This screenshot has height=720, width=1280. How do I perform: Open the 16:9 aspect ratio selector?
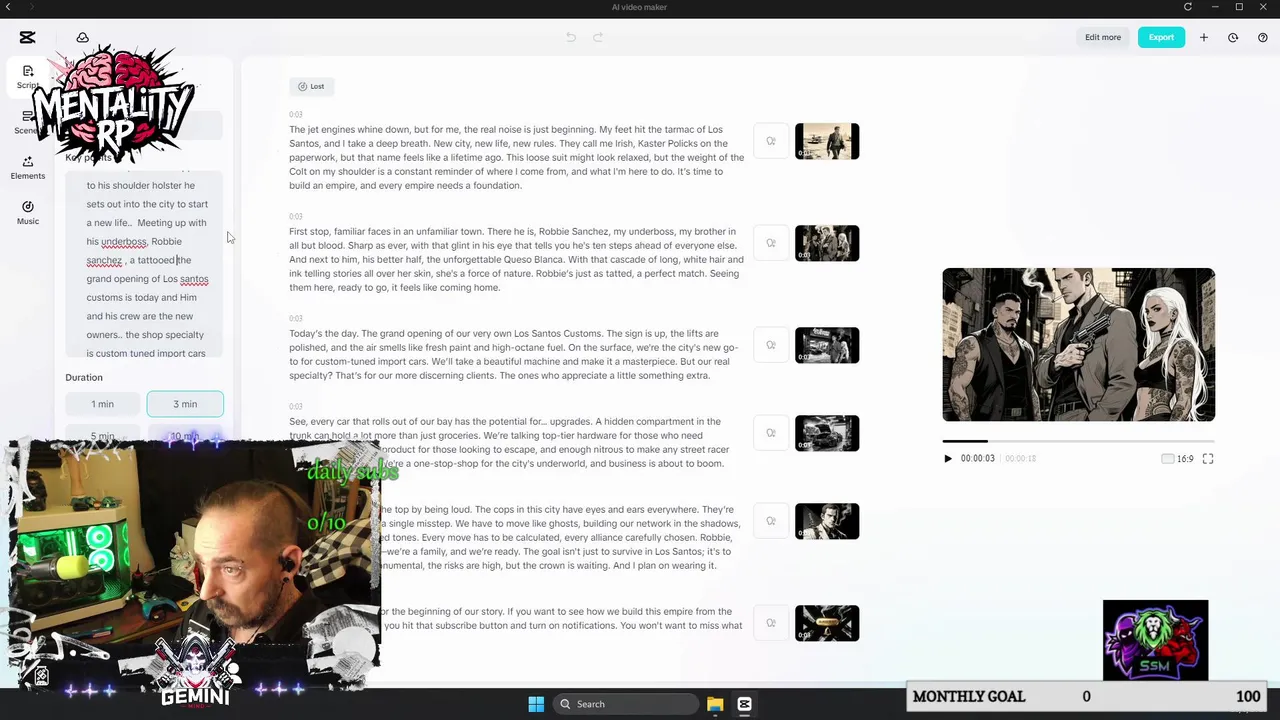1177,459
